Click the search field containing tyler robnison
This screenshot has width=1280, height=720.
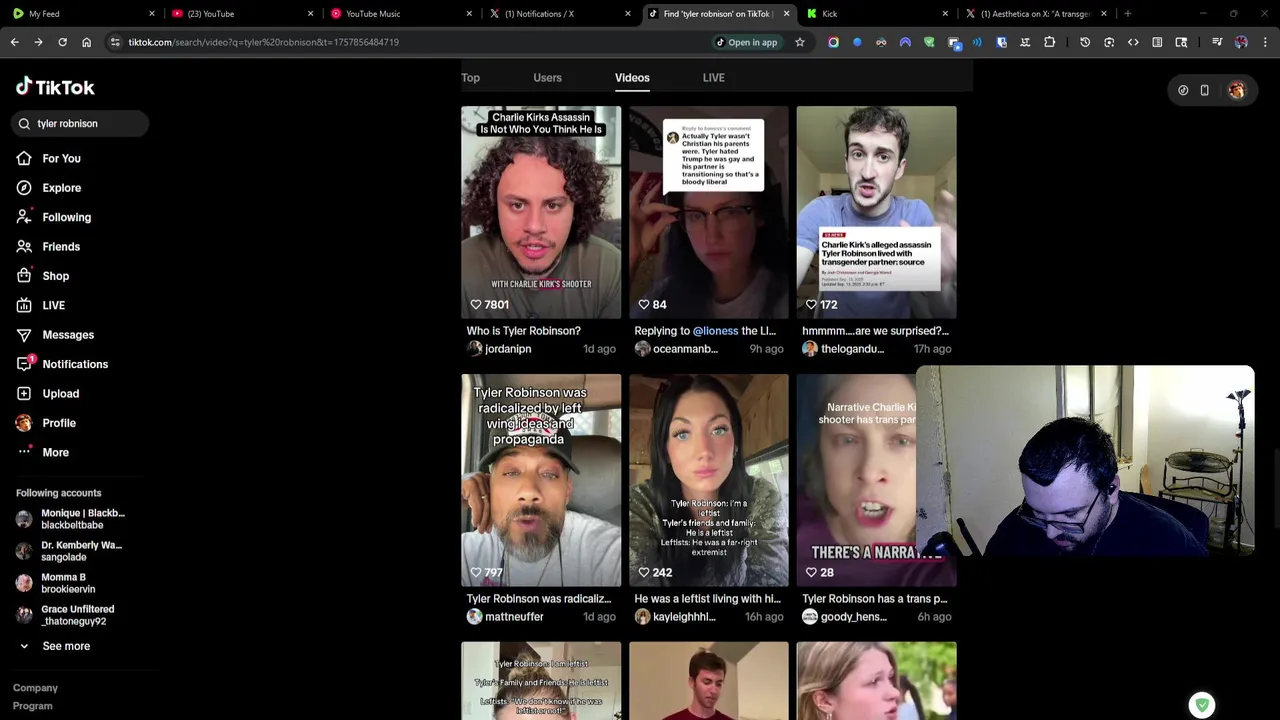click(x=81, y=123)
